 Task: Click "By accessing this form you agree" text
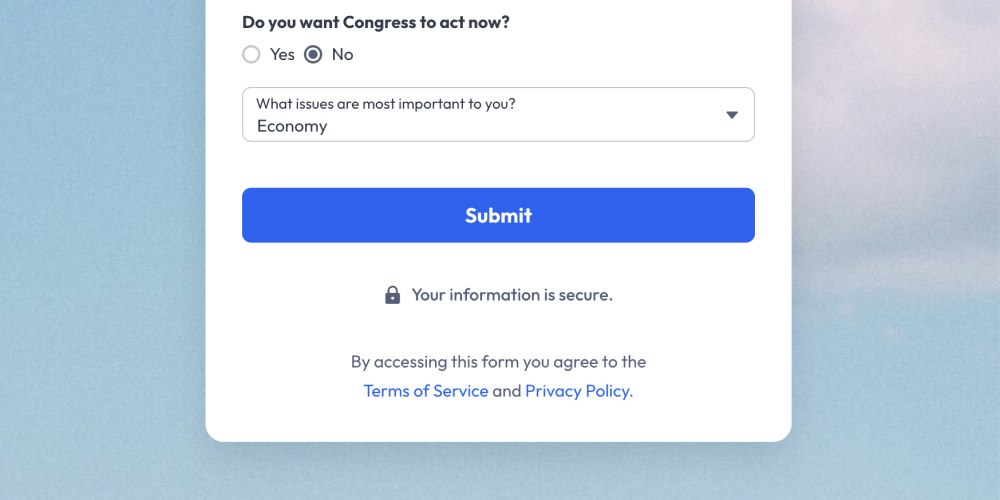[x=498, y=361]
